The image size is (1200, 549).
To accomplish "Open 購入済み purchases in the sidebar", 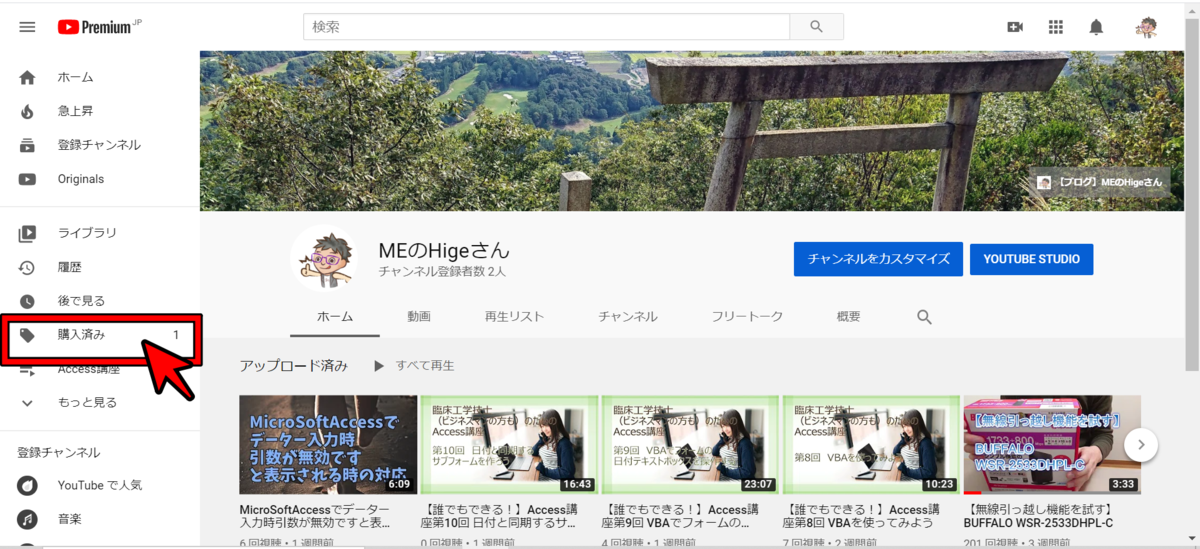I will click(x=100, y=335).
